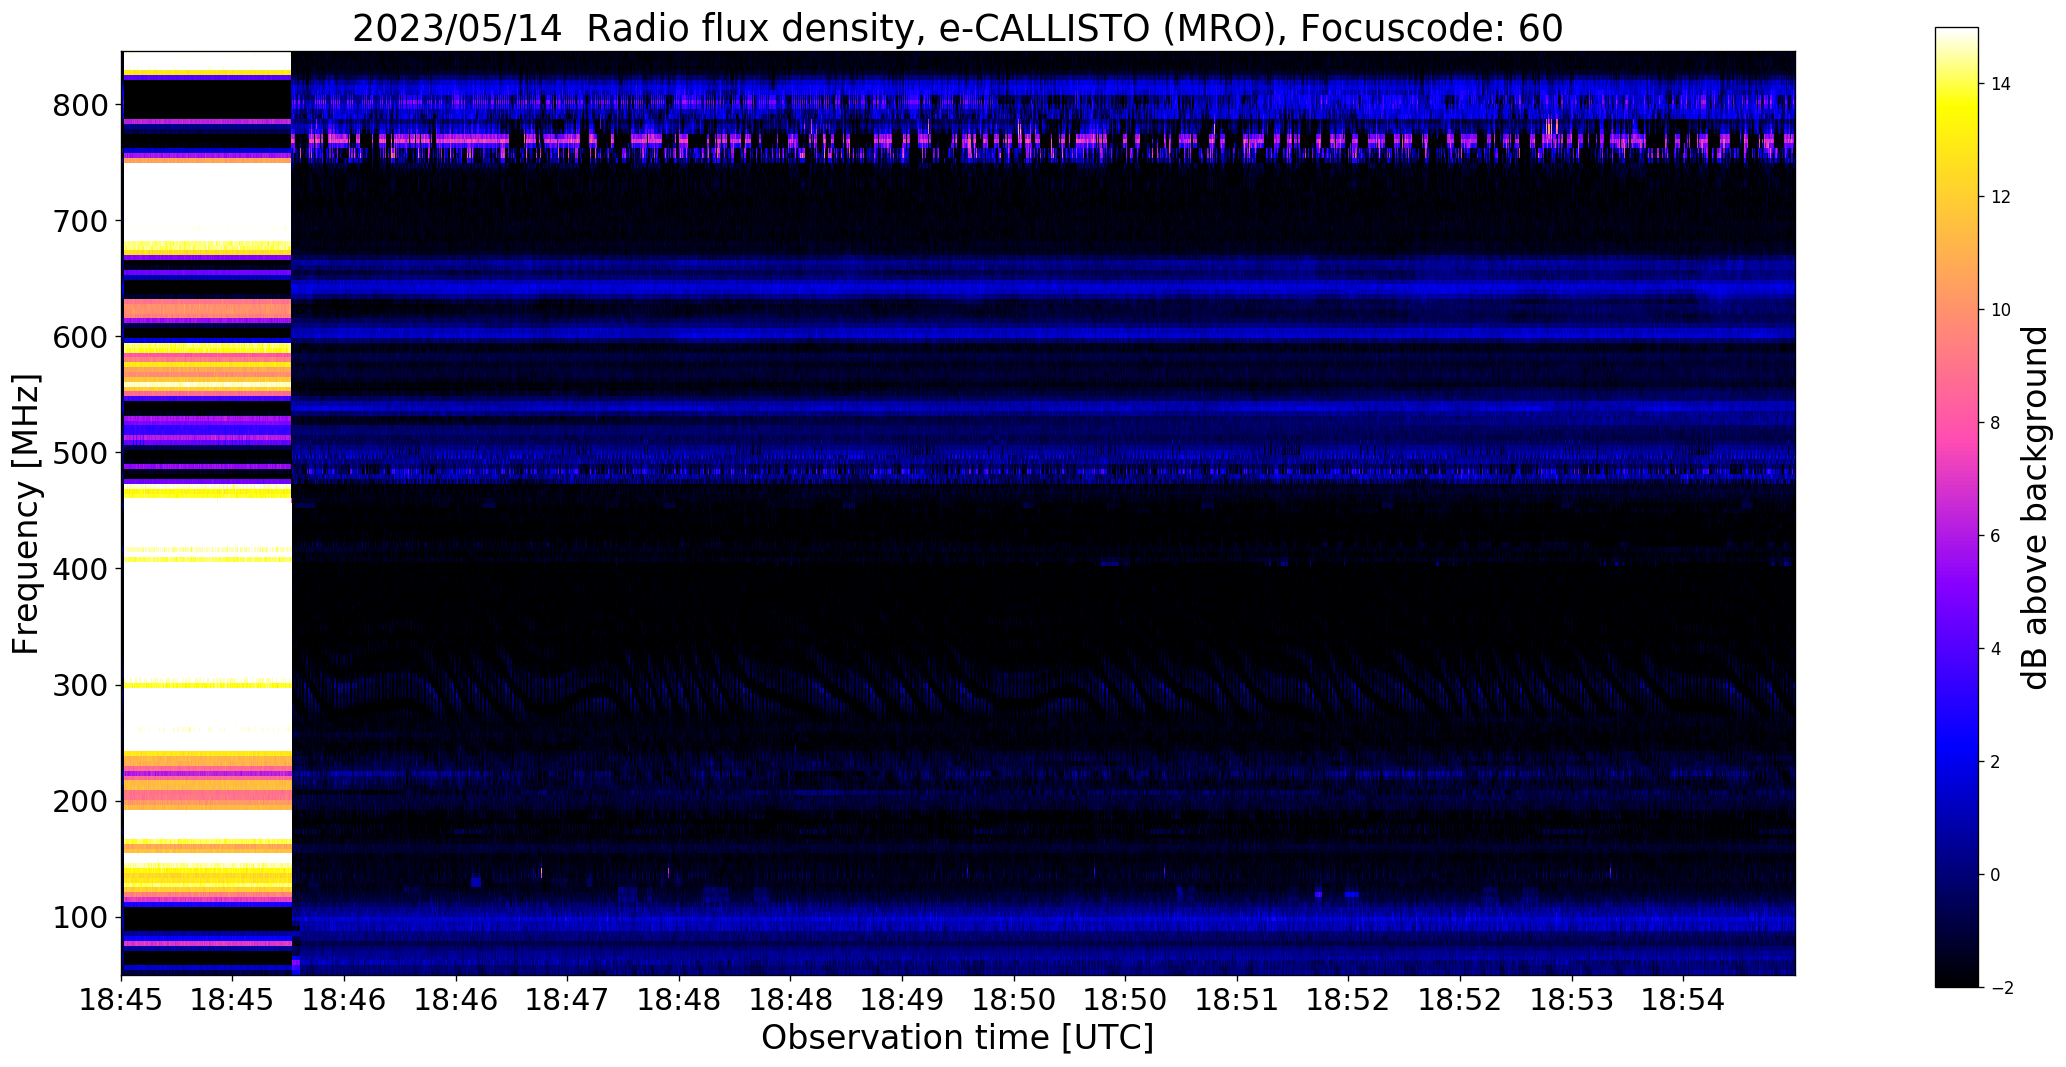This screenshot has width=2066, height=1067.
Task: Click the 800 frequency tick label
Action: [x=80, y=105]
